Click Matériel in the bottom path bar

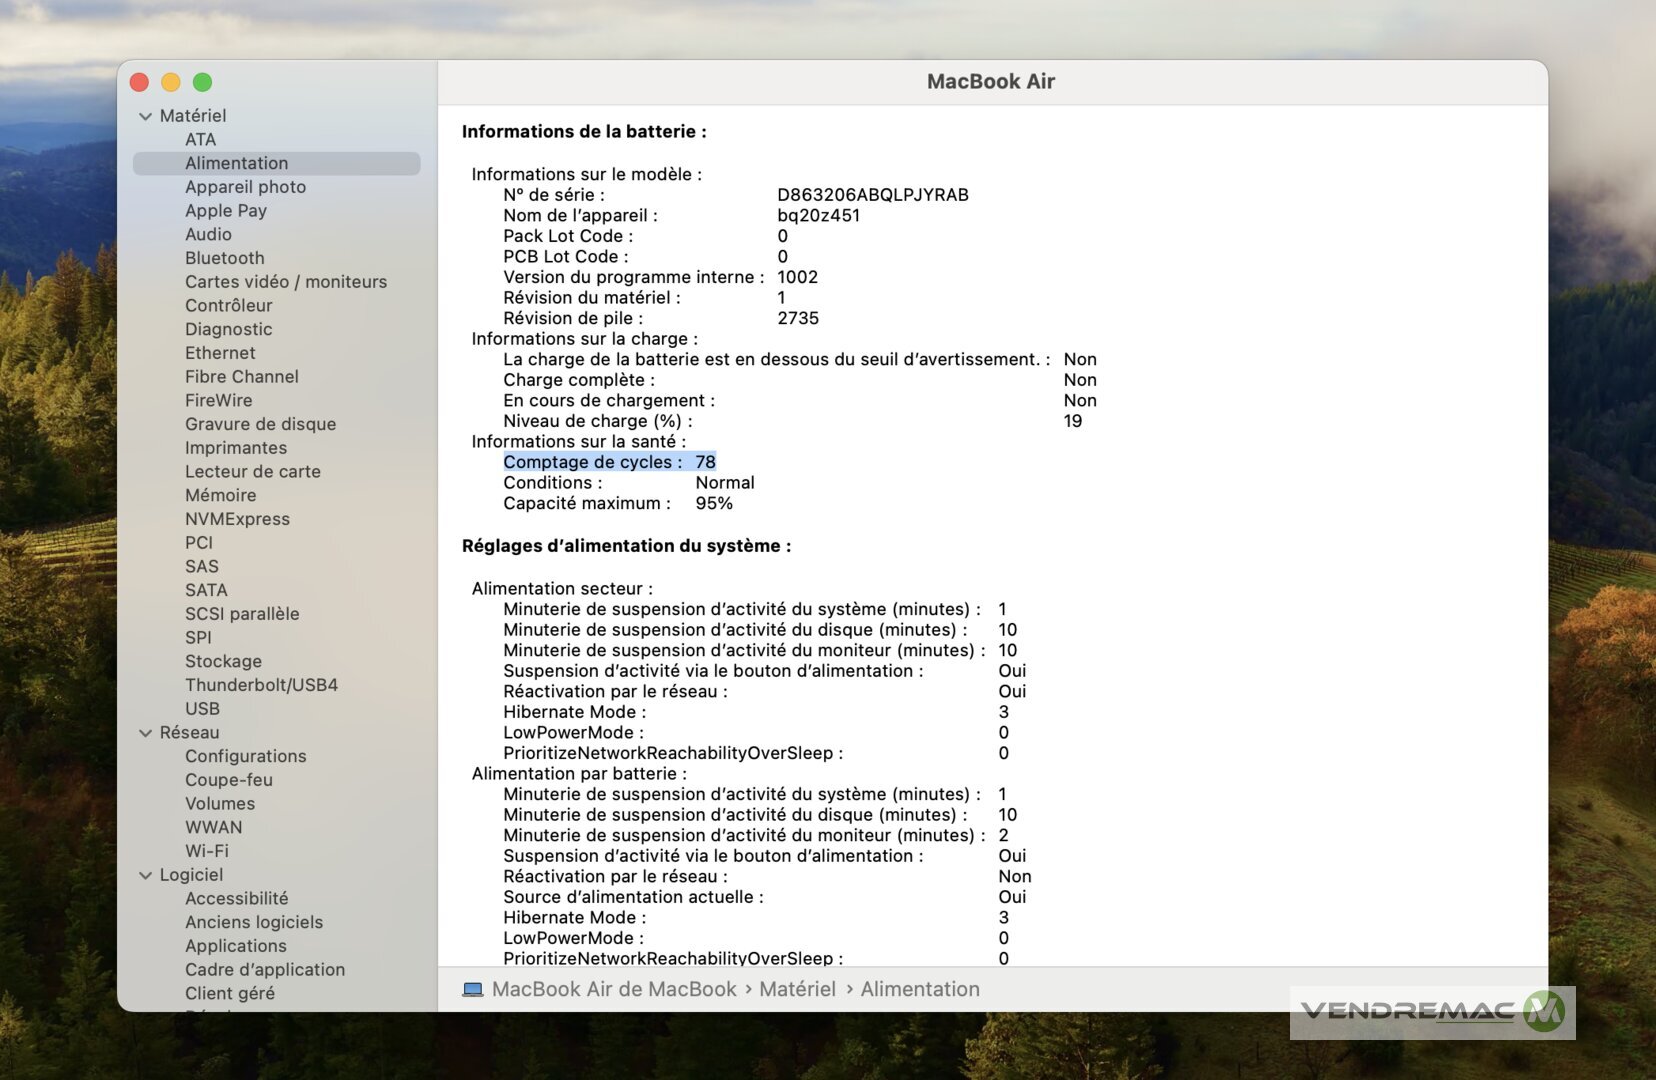click(797, 989)
